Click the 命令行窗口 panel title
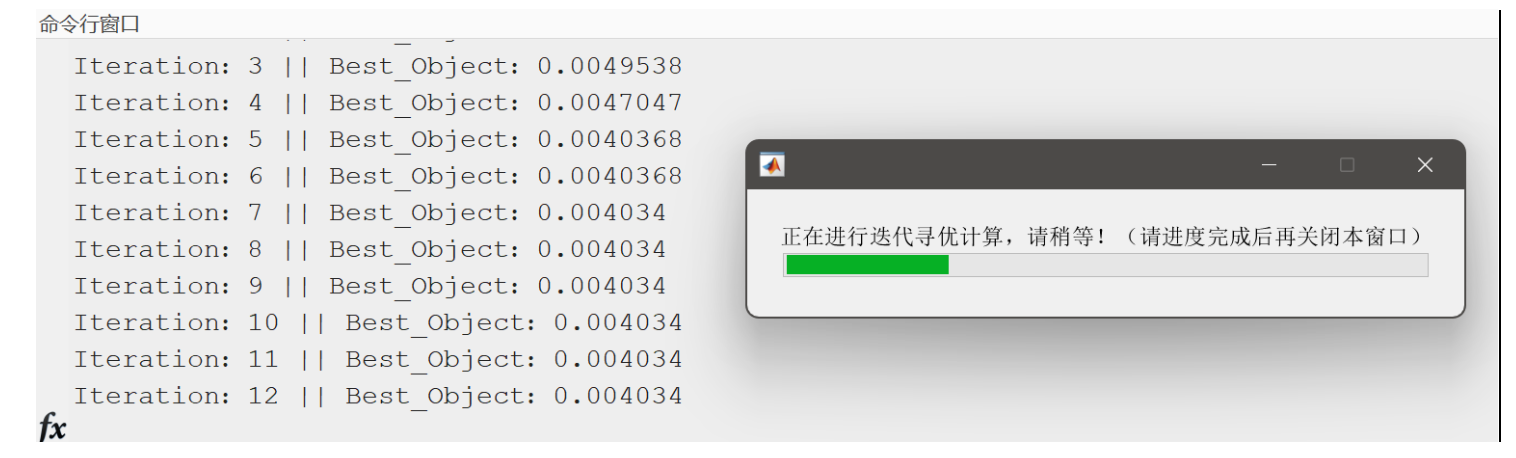The width and height of the screenshot is (1516, 458). 89,24
